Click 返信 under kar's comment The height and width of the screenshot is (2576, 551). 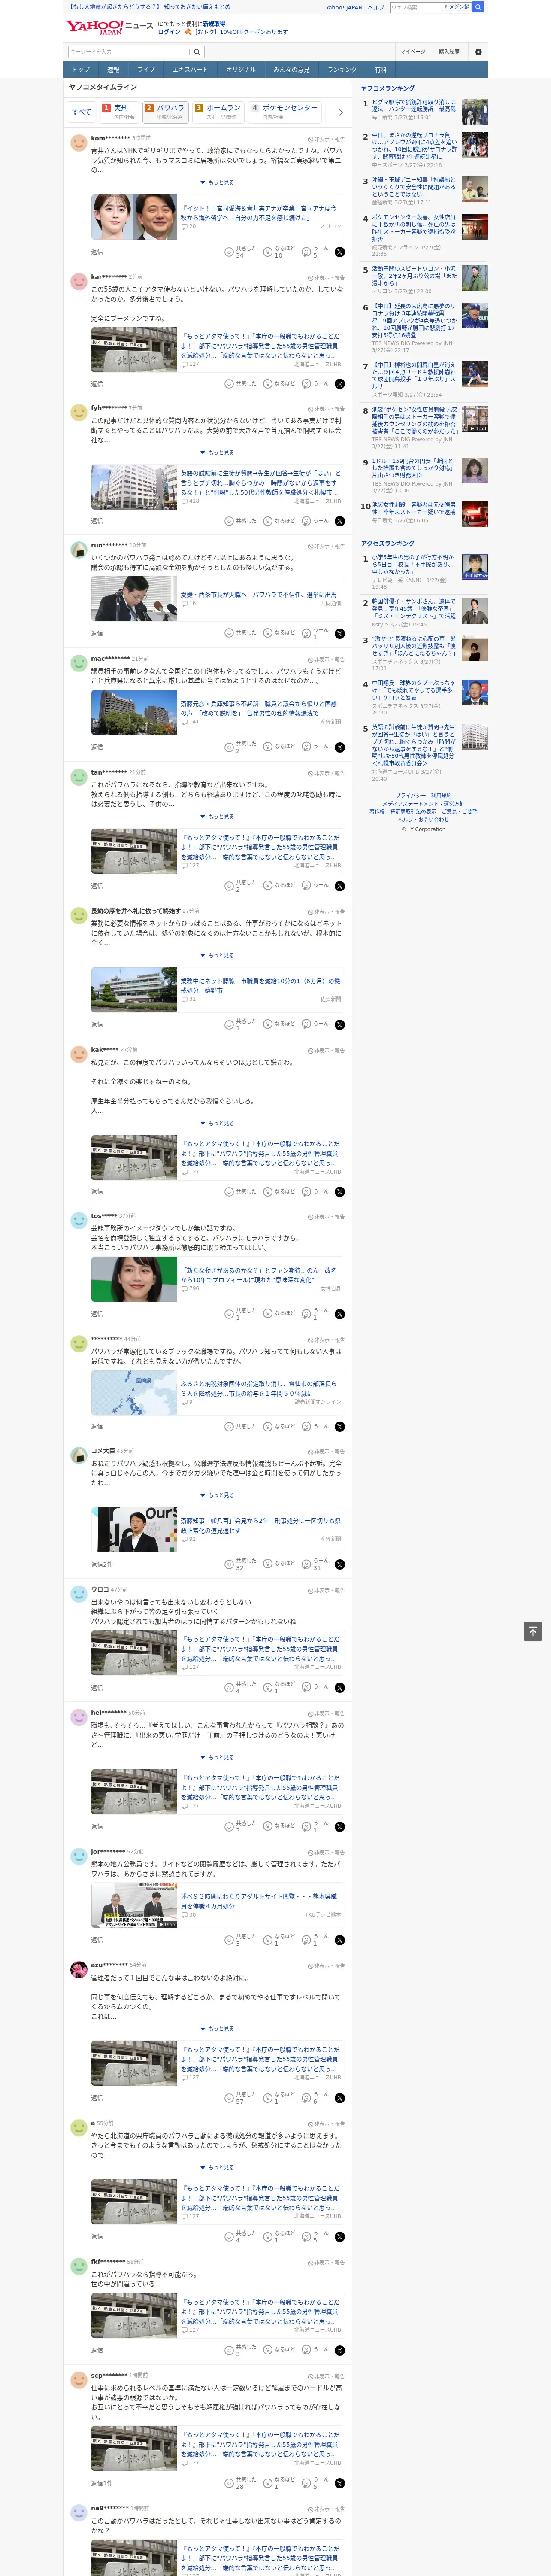point(97,384)
